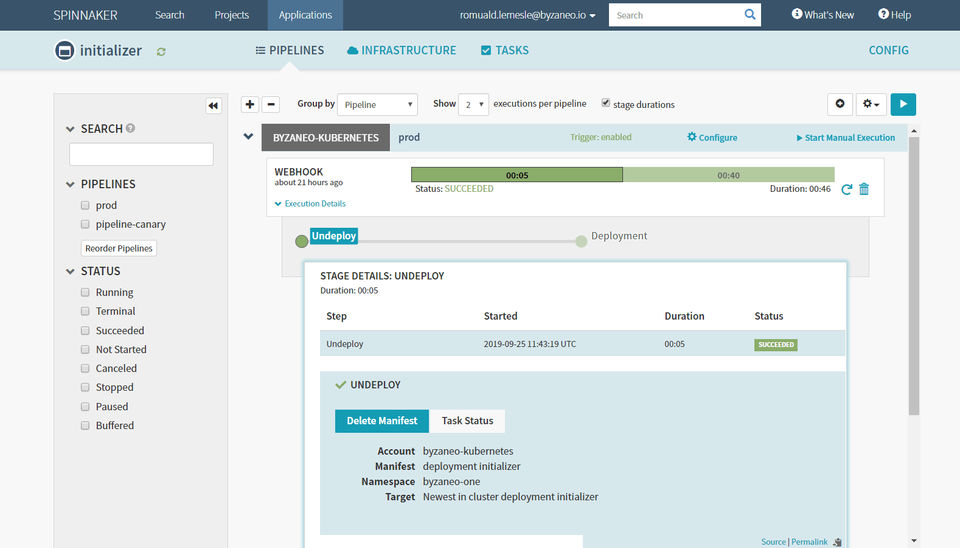
Task: Open the Permalink link
Action: (x=809, y=542)
